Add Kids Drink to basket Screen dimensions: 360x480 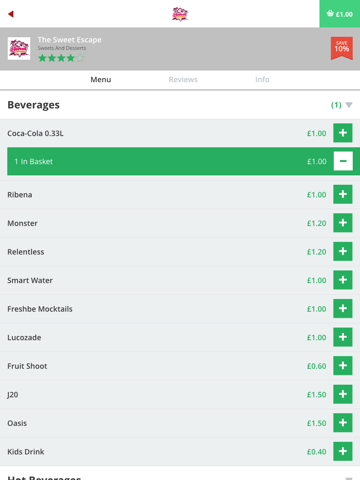[343, 451]
